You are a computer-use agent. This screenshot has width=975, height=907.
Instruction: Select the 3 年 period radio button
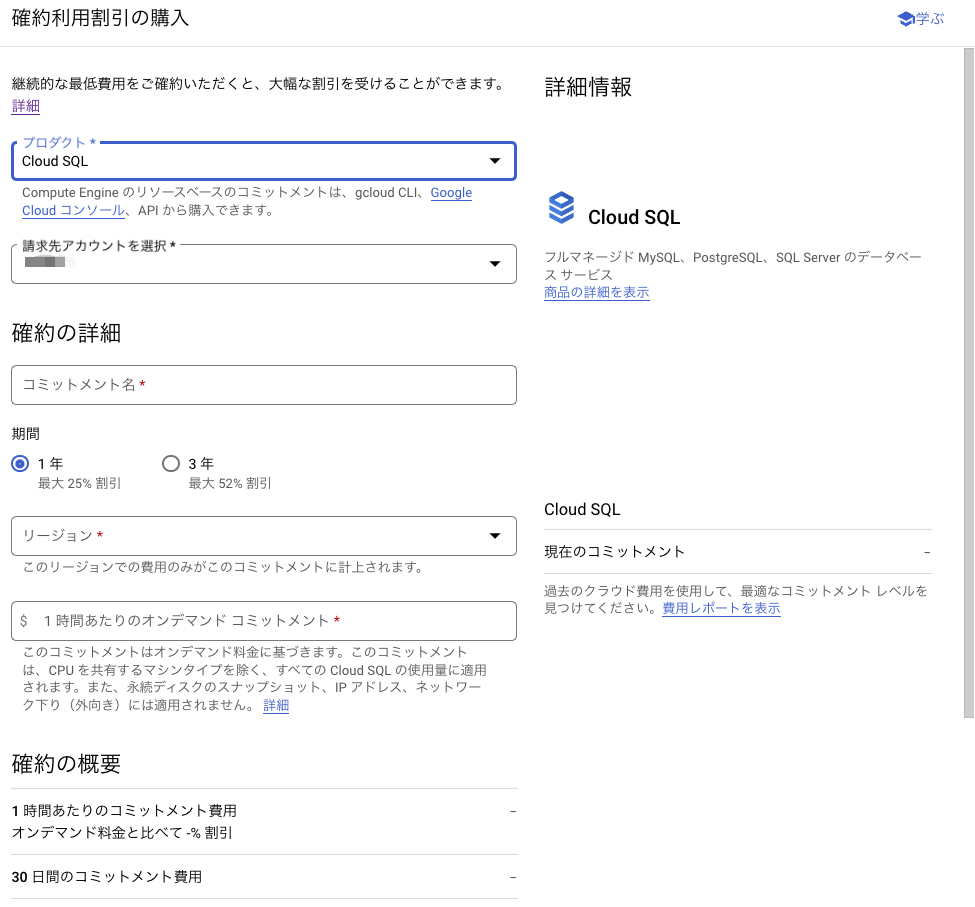[170, 463]
